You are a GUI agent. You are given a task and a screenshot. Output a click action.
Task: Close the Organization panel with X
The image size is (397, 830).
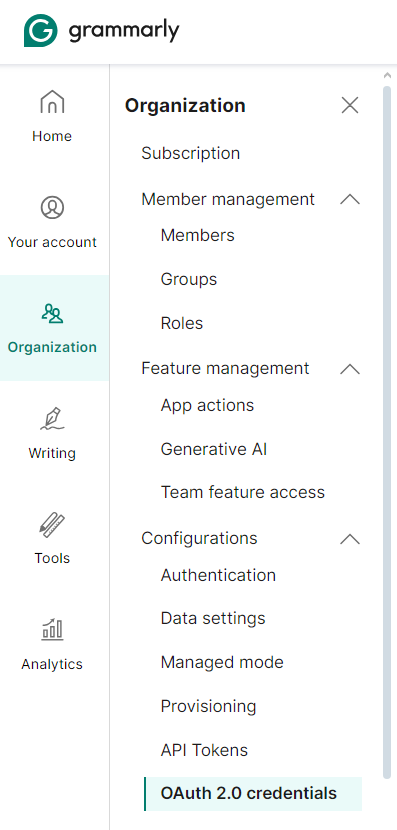pyautogui.click(x=350, y=105)
